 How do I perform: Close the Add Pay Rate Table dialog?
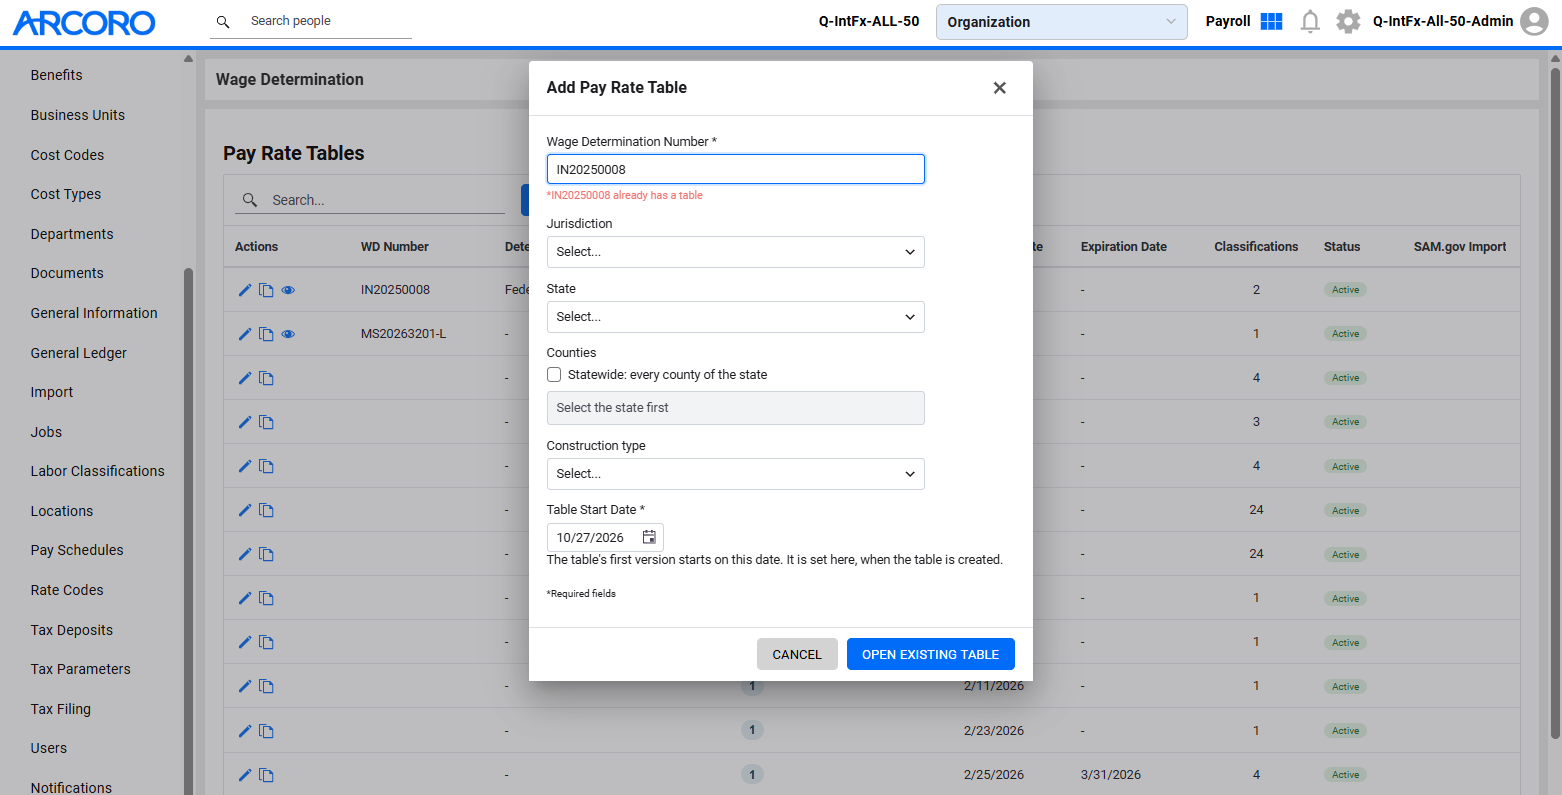(x=999, y=88)
